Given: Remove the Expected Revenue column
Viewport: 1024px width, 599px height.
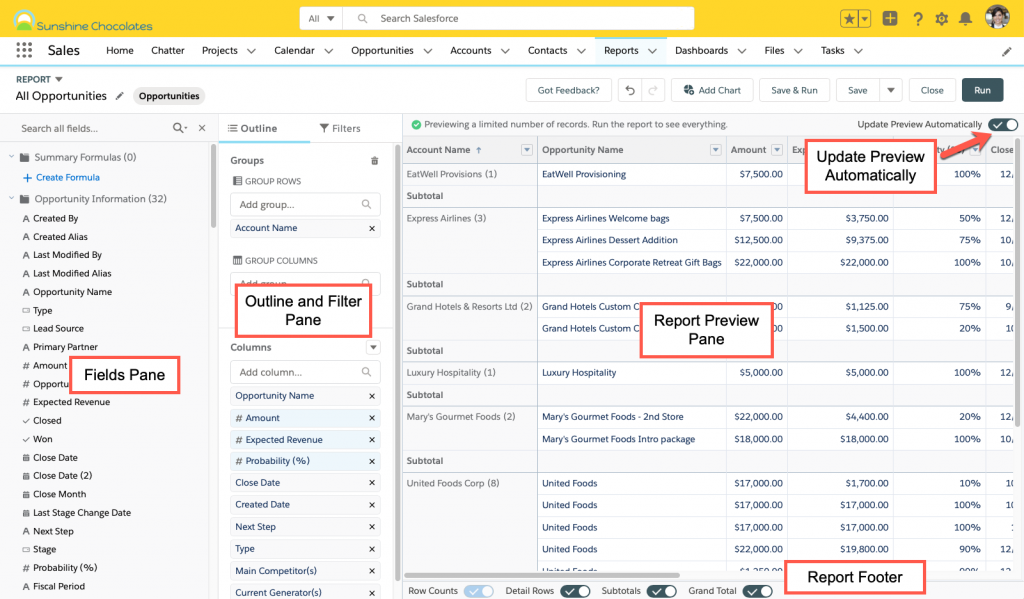Looking at the screenshot, I should tap(372, 440).
